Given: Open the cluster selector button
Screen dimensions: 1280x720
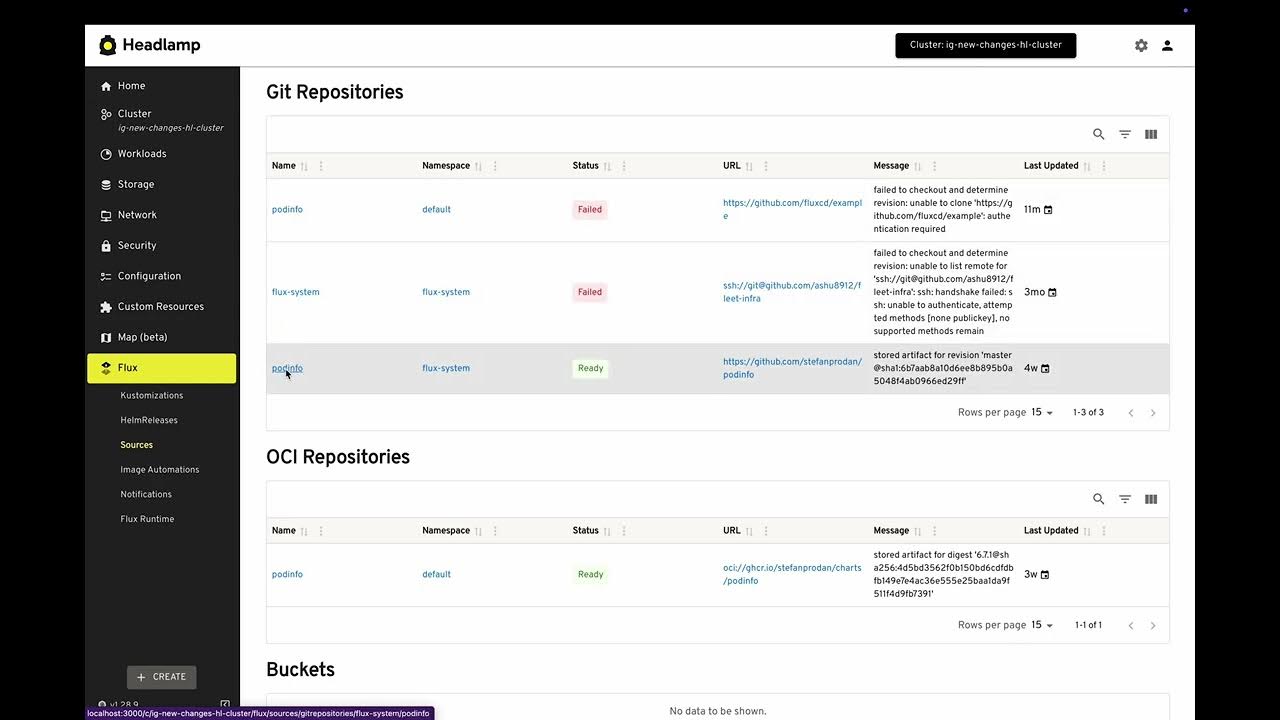Looking at the screenshot, I should click(985, 45).
